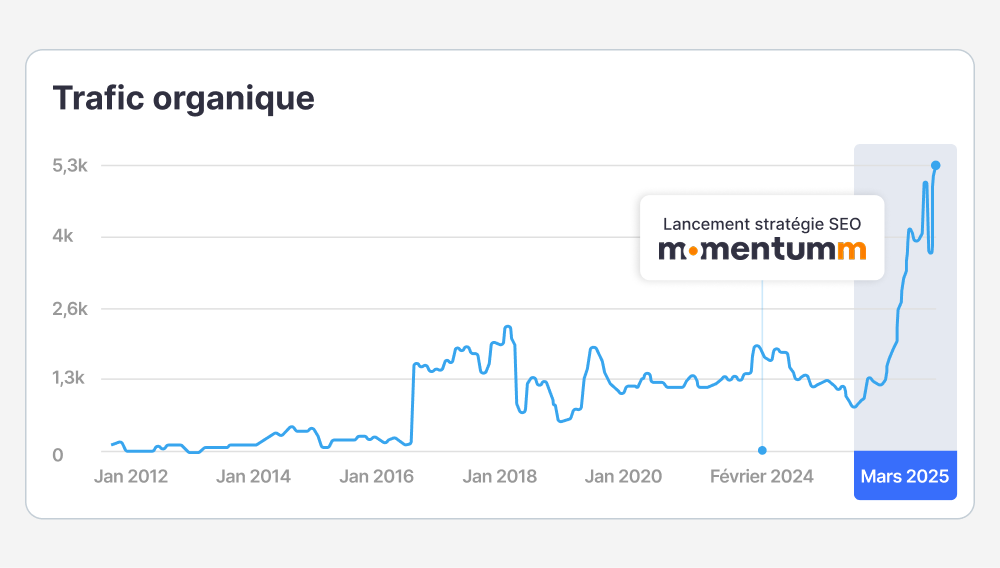Select the "Mars 2025" blue date label
1000x568 pixels.
point(905,476)
